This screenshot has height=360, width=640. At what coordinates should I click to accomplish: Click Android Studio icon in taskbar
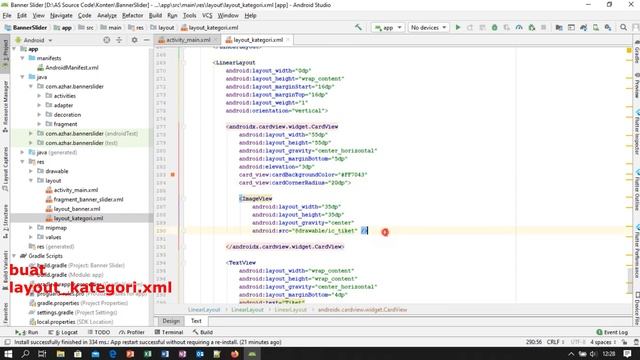pyautogui.click(x=252, y=354)
